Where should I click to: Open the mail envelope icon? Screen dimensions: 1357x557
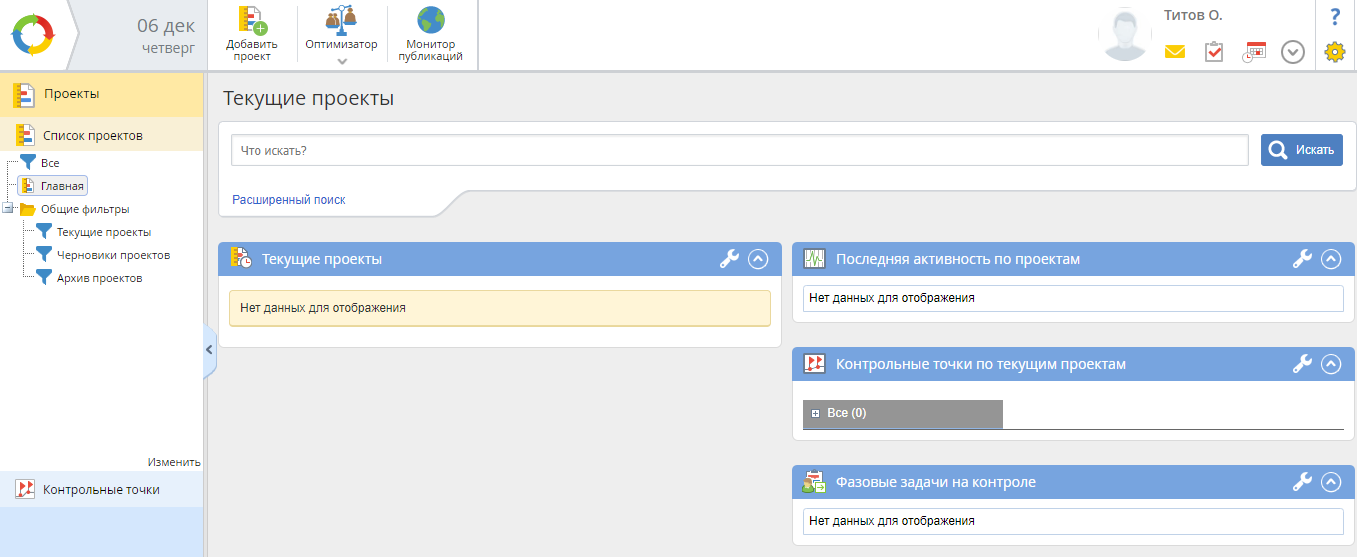pyautogui.click(x=1175, y=52)
